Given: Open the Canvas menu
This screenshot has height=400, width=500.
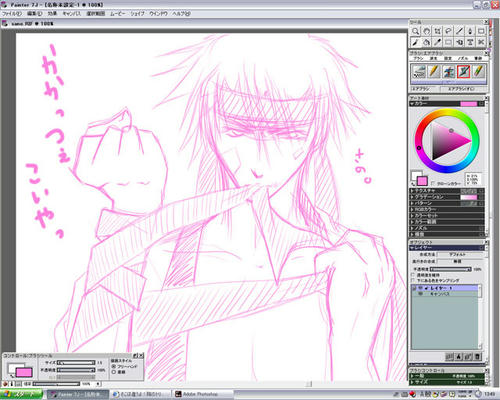Looking at the screenshot, I should tap(72, 14).
